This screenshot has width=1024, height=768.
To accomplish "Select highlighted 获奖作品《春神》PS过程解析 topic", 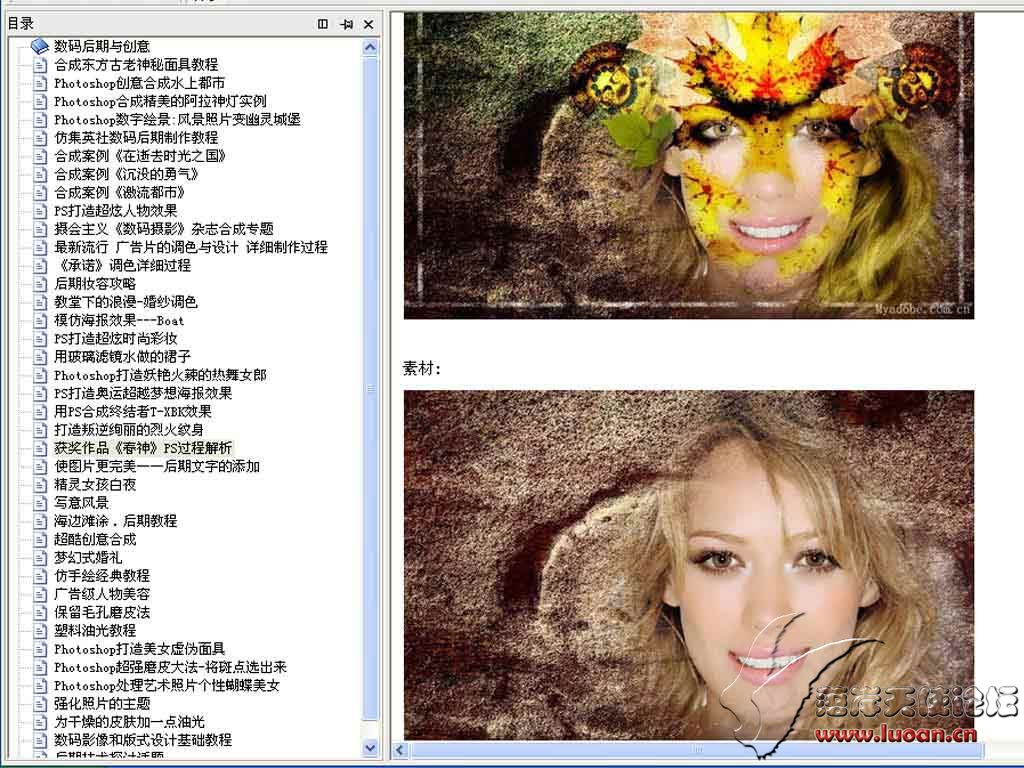I will pyautogui.click(x=143, y=448).
